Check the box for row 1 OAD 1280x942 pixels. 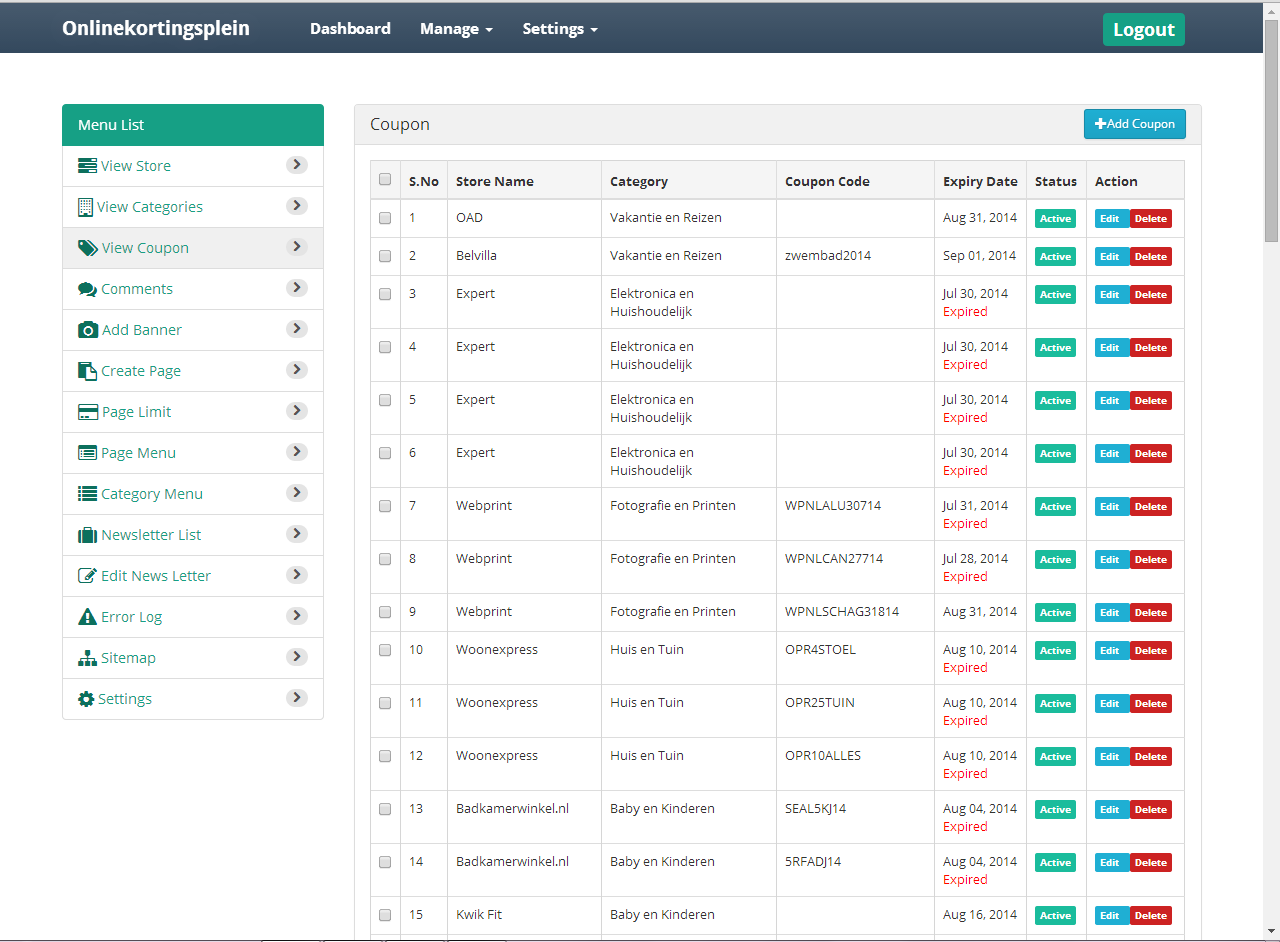click(x=385, y=218)
